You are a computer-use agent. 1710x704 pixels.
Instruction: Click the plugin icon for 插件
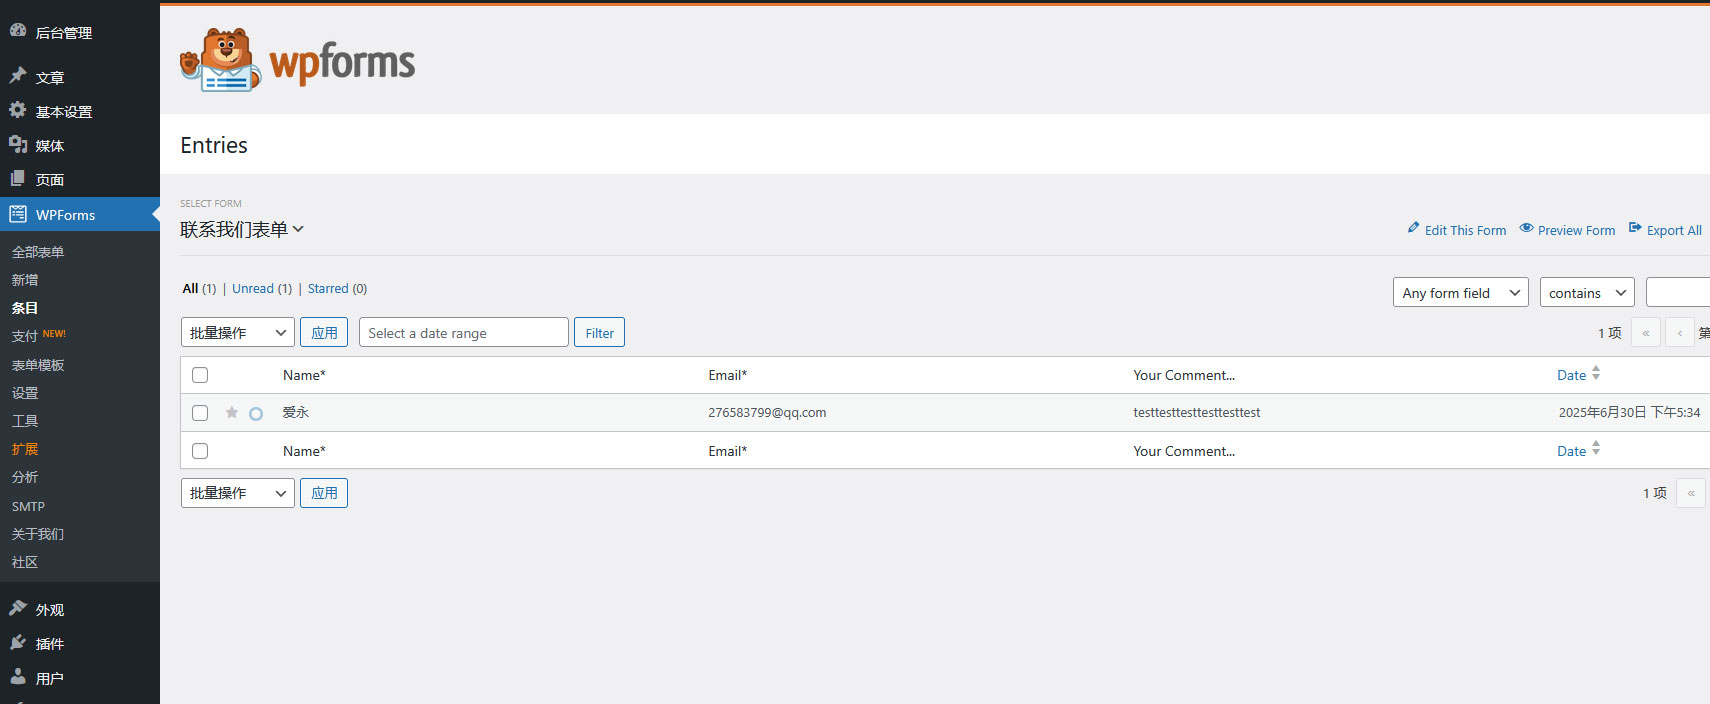(18, 642)
